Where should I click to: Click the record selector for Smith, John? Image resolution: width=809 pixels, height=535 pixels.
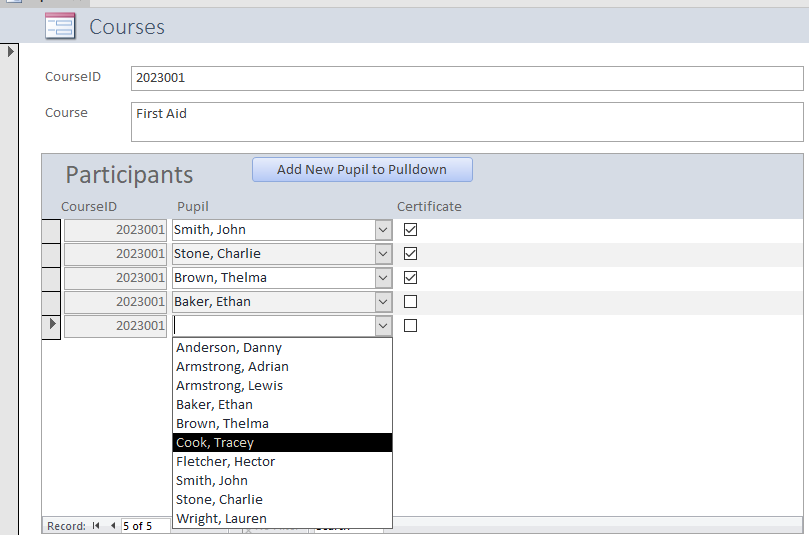pyautogui.click(x=51, y=230)
